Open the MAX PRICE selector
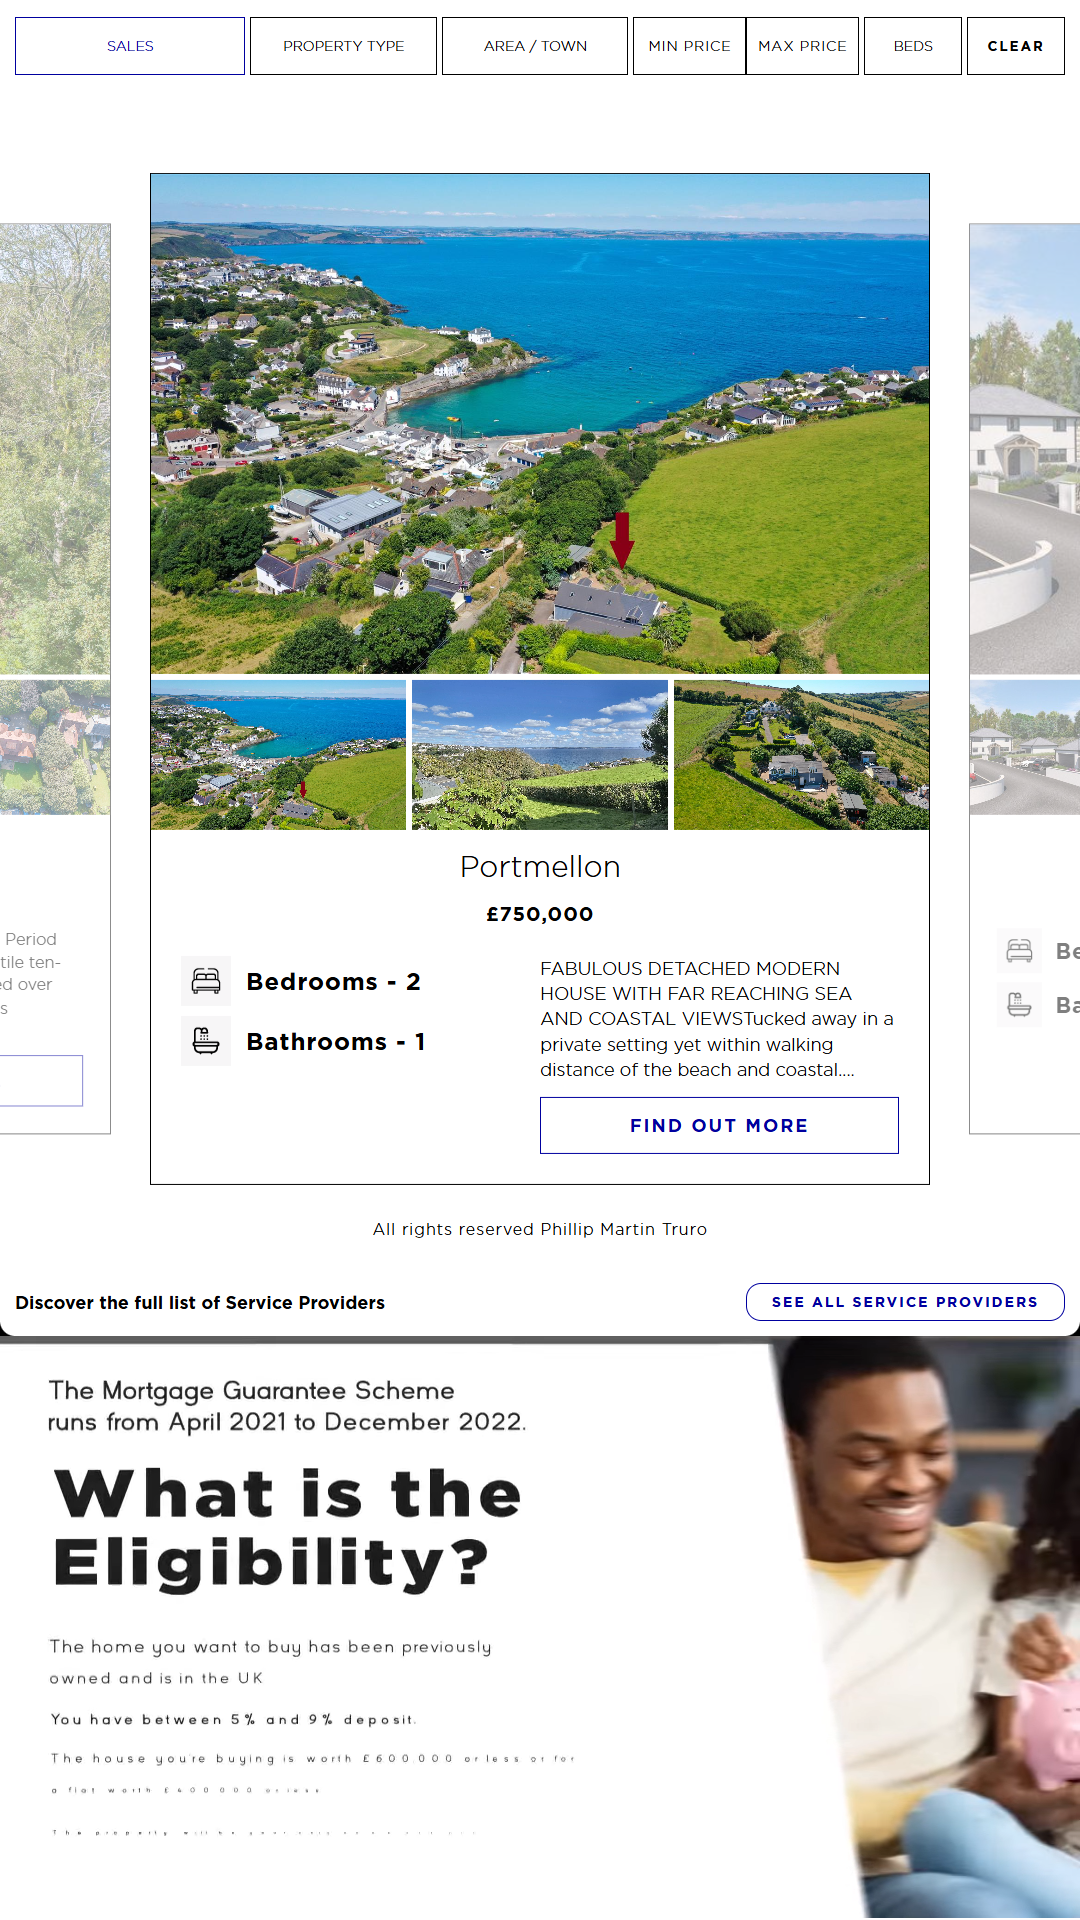Screen dimensions: 1080x1920 (x=802, y=46)
